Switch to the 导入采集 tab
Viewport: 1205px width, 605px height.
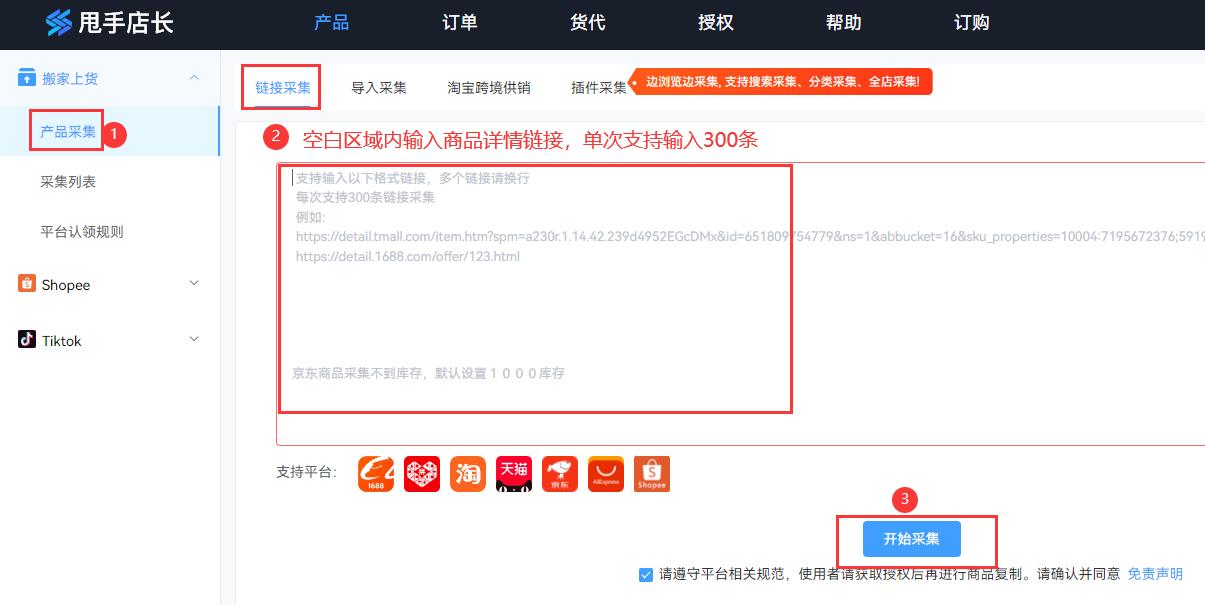(x=379, y=87)
